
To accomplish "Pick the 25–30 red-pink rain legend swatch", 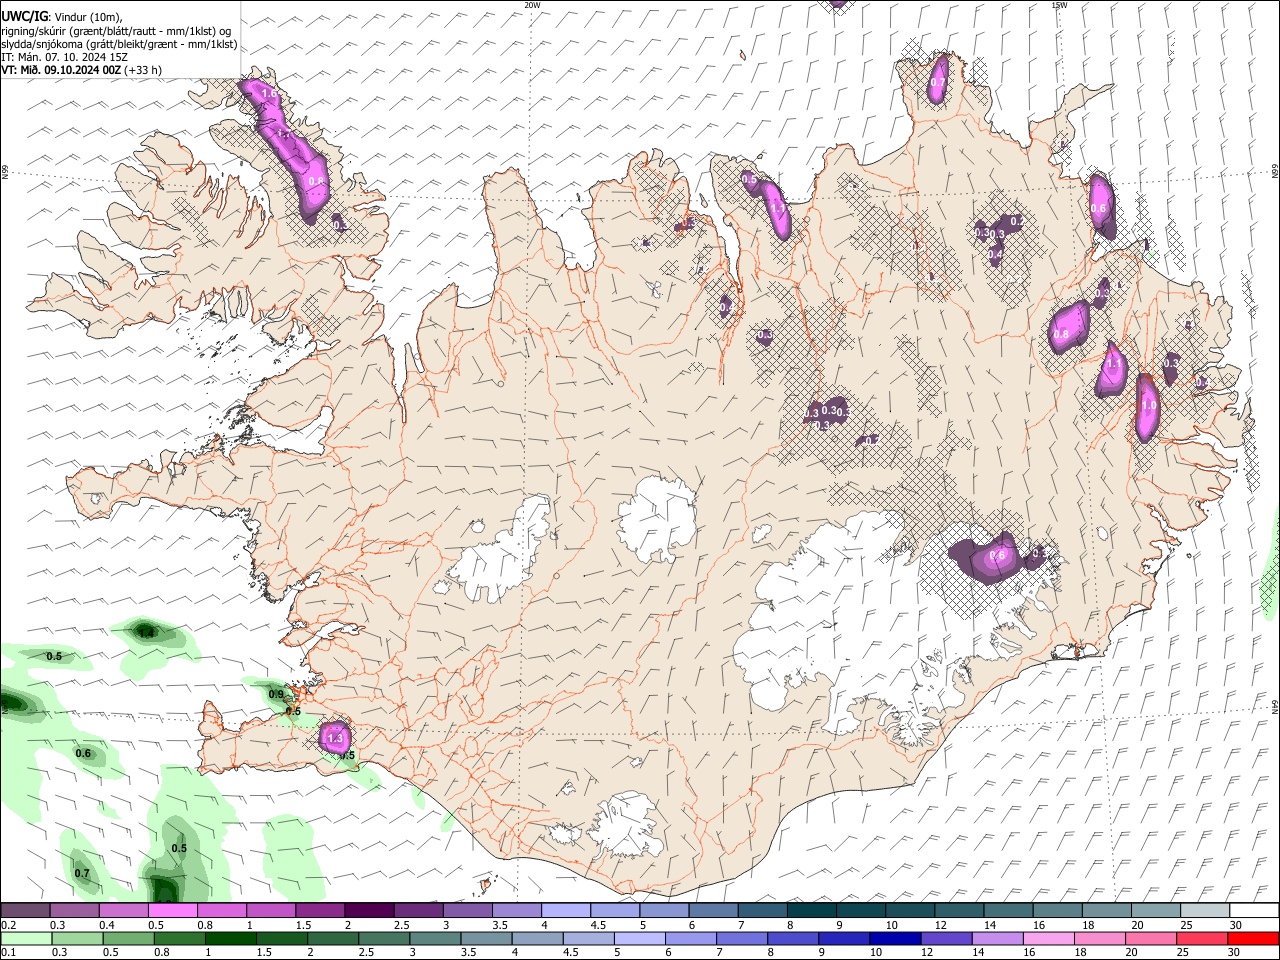I will tap(1202, 938).
